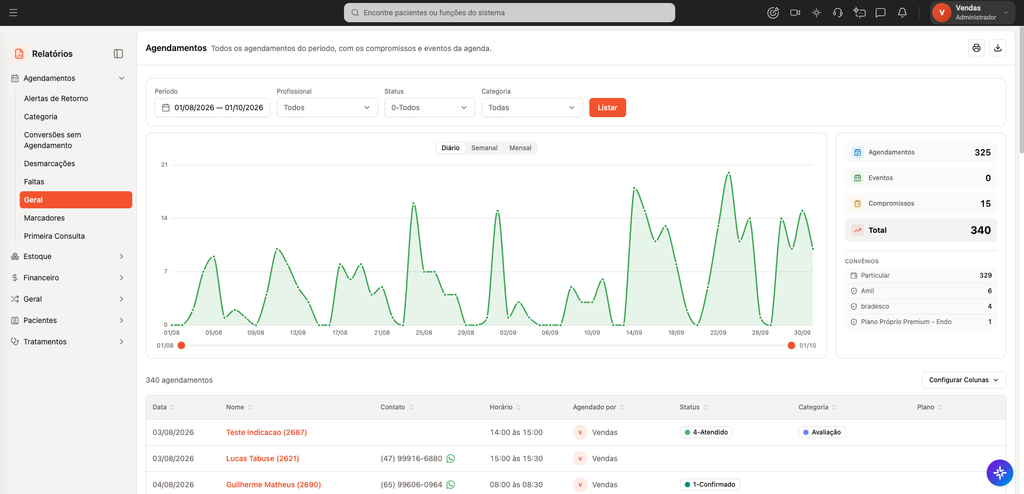1024x494 pixels.
Task: Click the 01/08 range slider start handle
Action: coord(182,345)
